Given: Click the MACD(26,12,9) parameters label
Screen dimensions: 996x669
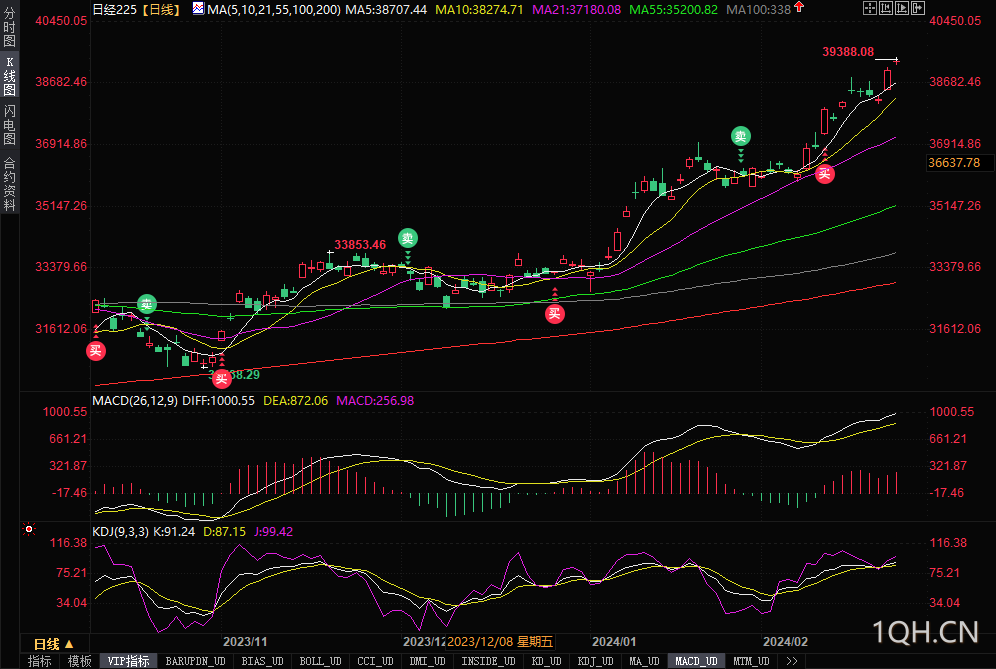Looking at the screenshot, I should [135, 401].
